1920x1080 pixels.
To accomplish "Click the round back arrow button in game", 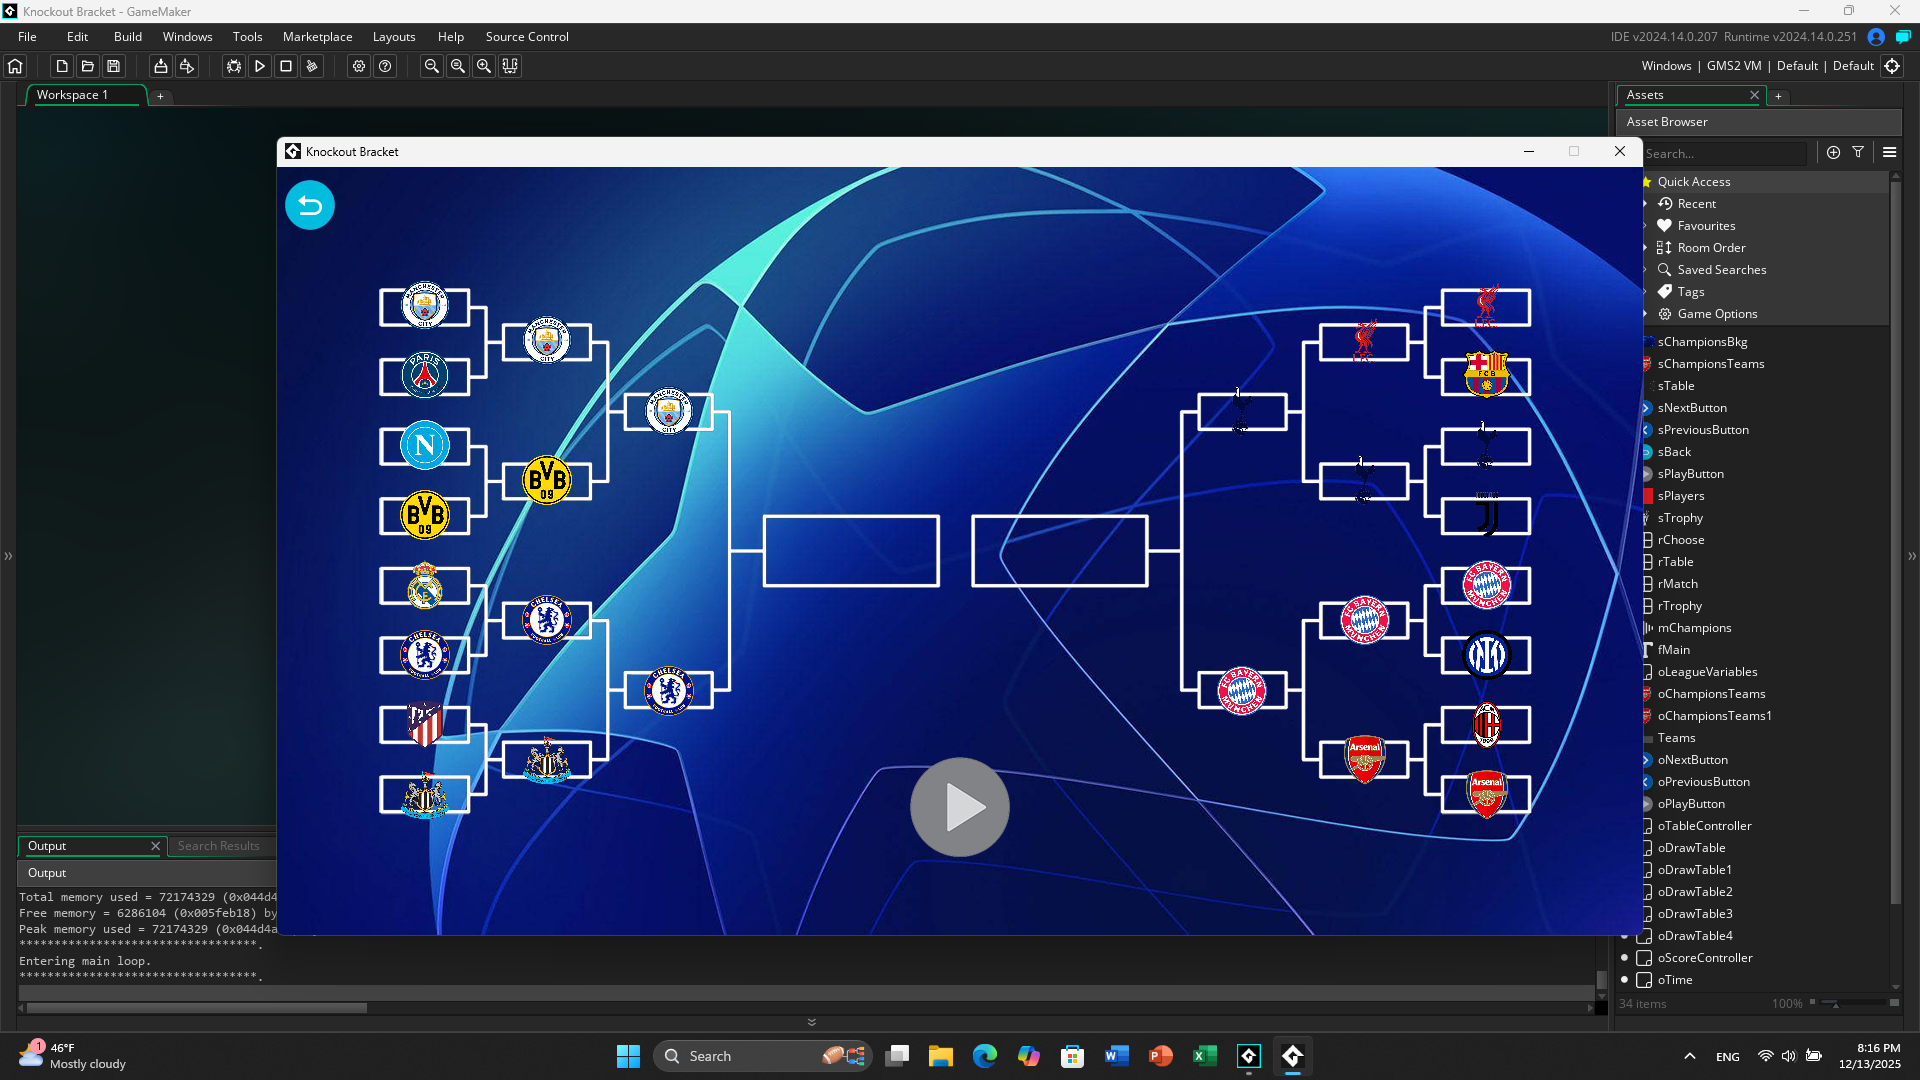I will (310, 205).
